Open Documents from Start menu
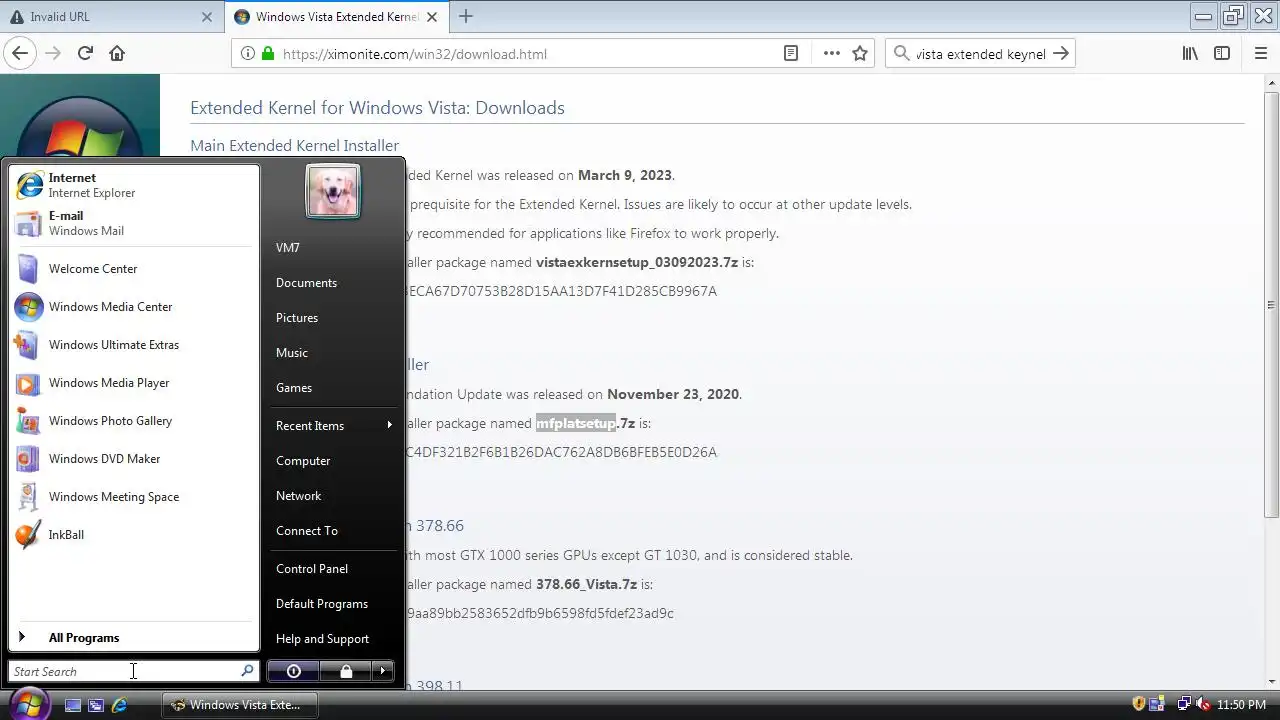Viewport: 1280px width, 720px height. pyautogui.click(x=334, y=283)
